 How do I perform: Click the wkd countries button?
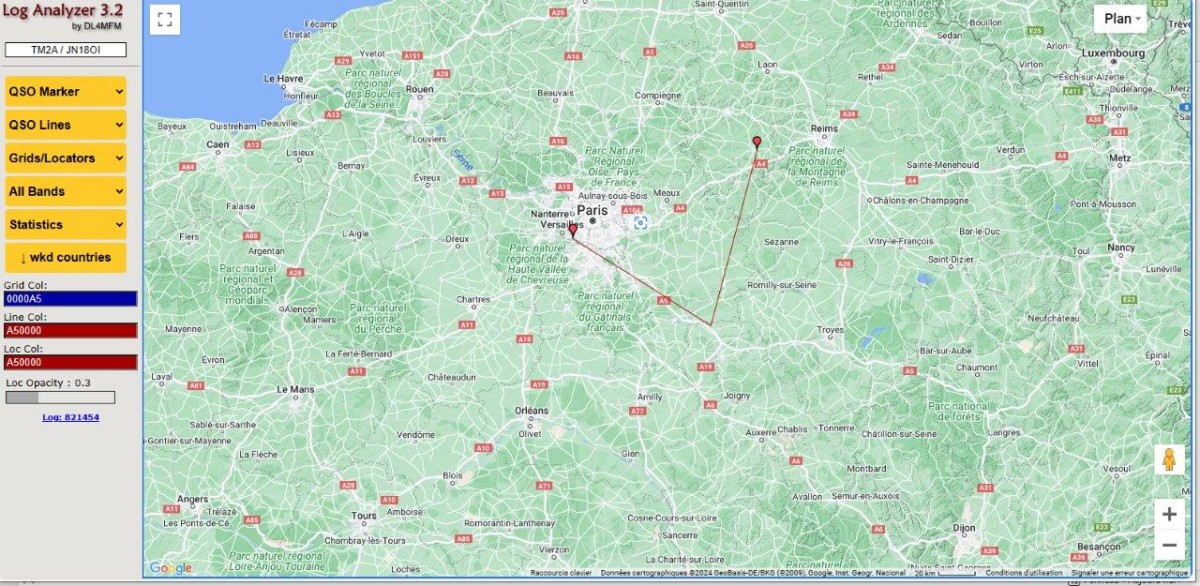66,258
